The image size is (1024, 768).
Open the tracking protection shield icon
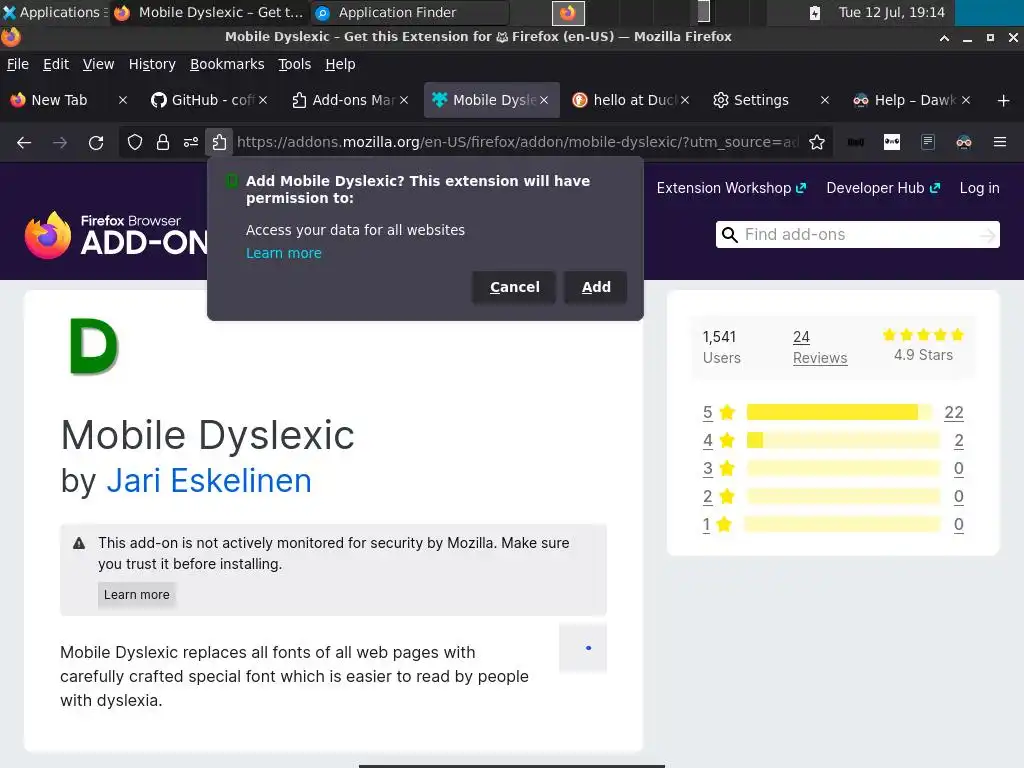[x=135, y=142]
